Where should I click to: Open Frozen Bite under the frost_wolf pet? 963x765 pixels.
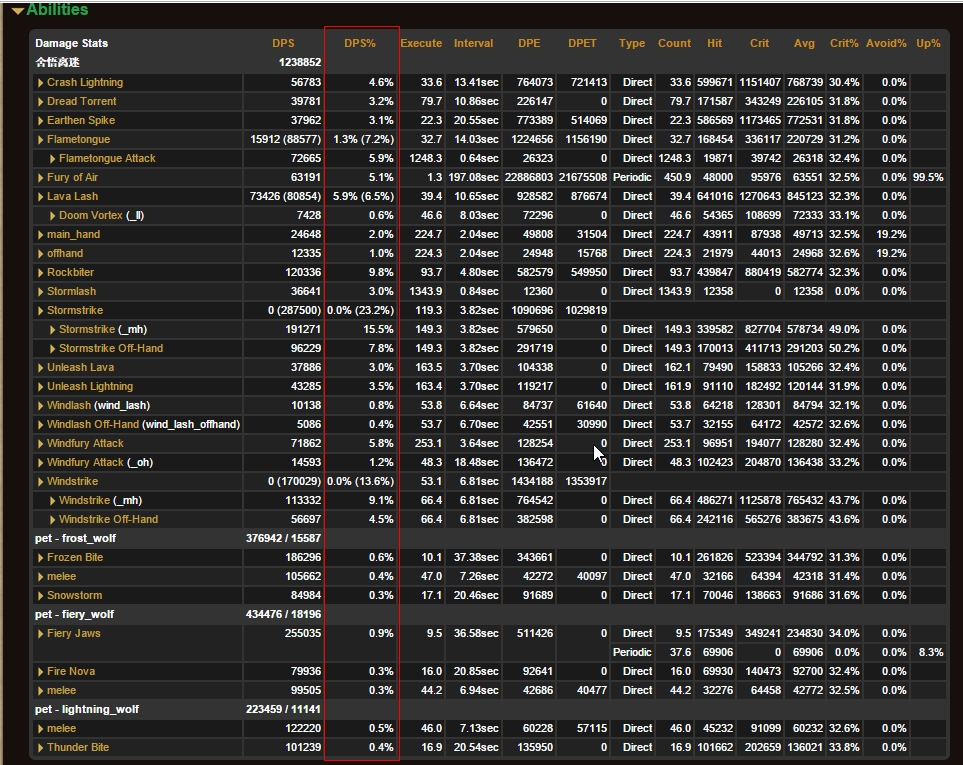(x=74, y=557)
